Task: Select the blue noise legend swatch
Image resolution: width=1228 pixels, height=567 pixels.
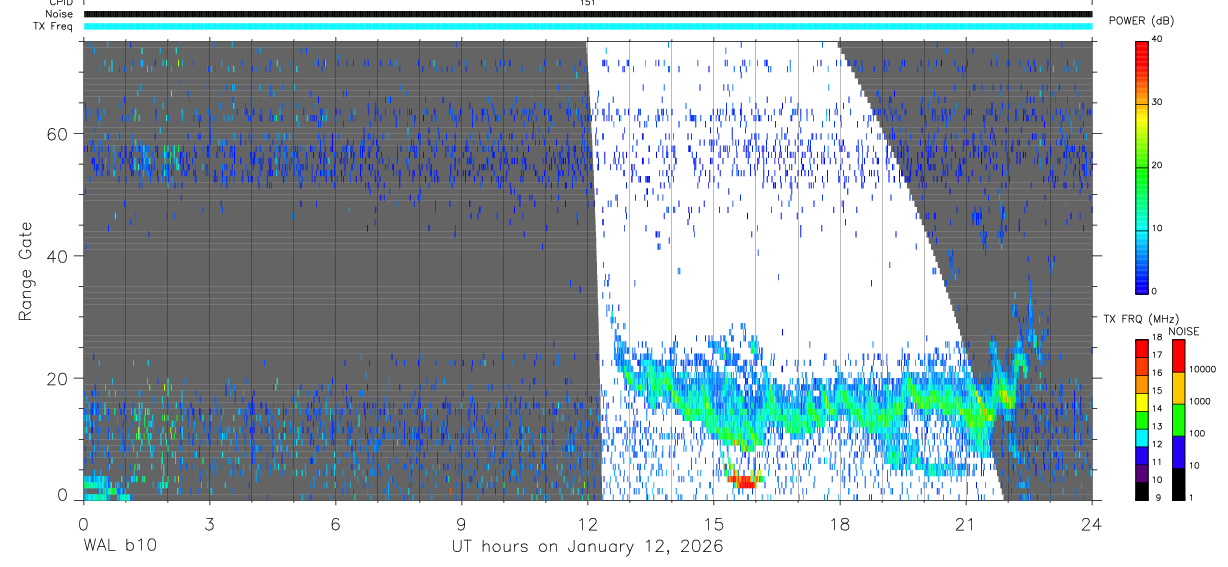Action: pos(1178,452)
